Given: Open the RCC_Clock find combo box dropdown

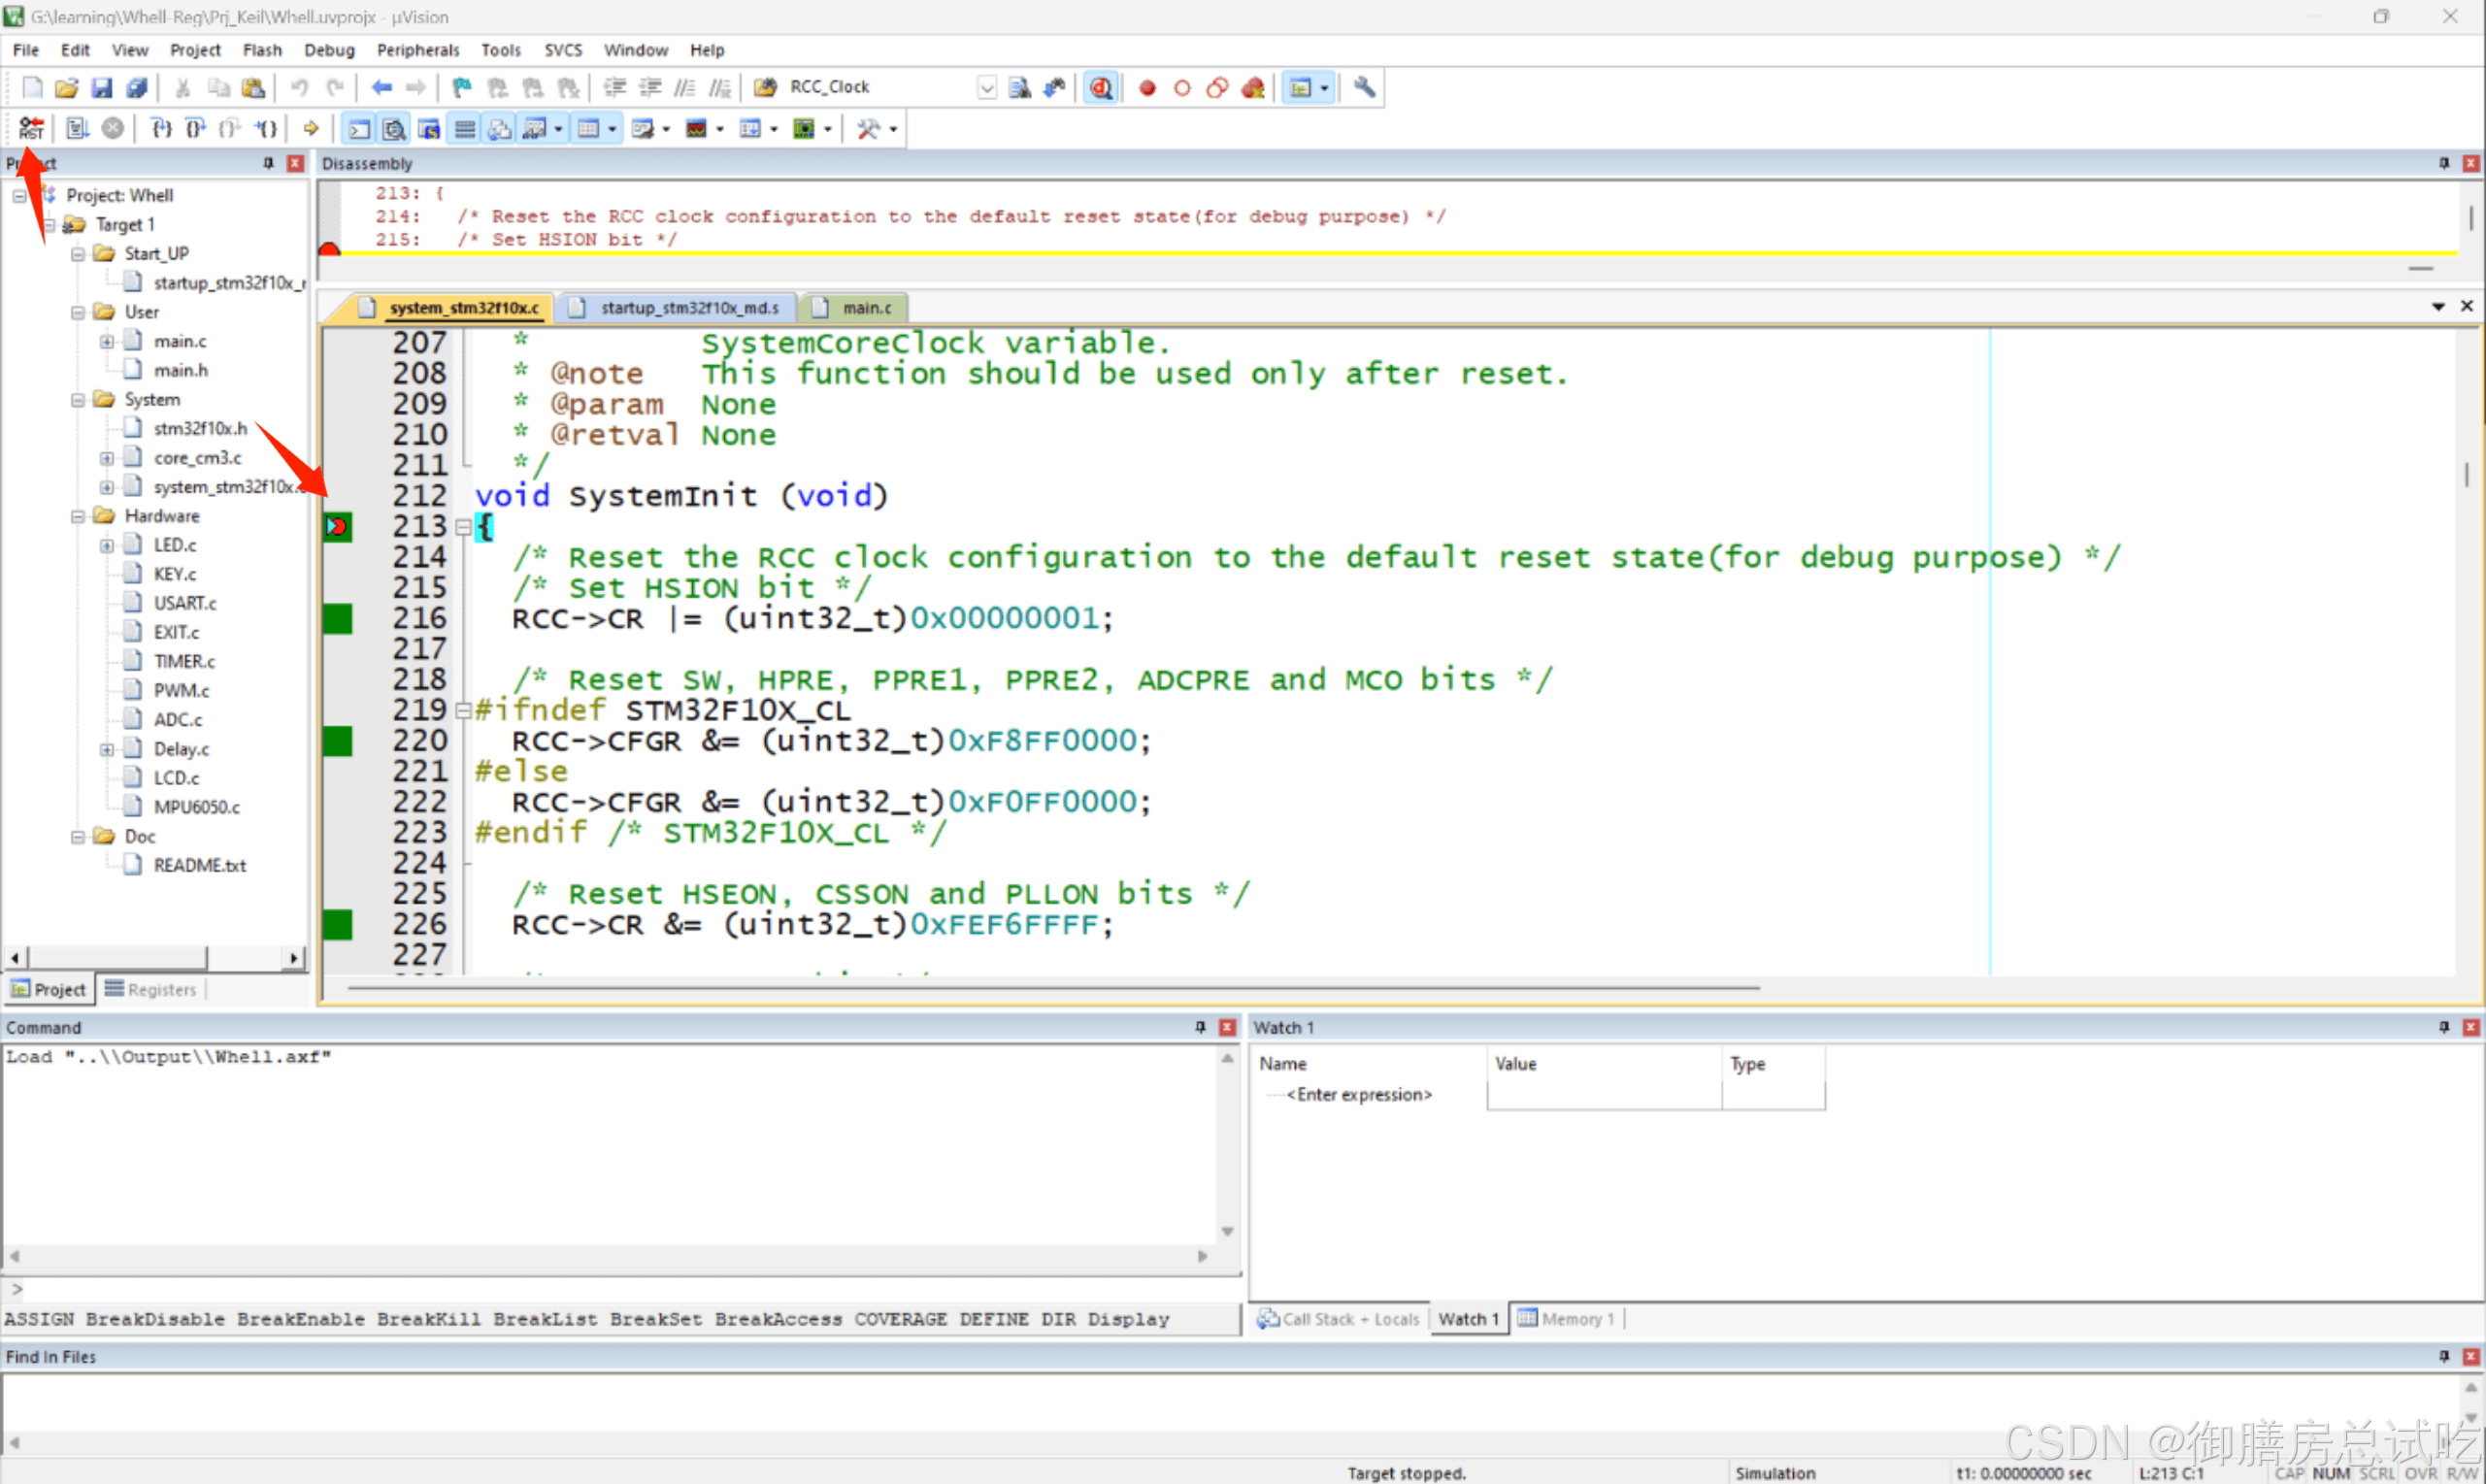Looking at the screenshot, I should click(x=987, y=87).
